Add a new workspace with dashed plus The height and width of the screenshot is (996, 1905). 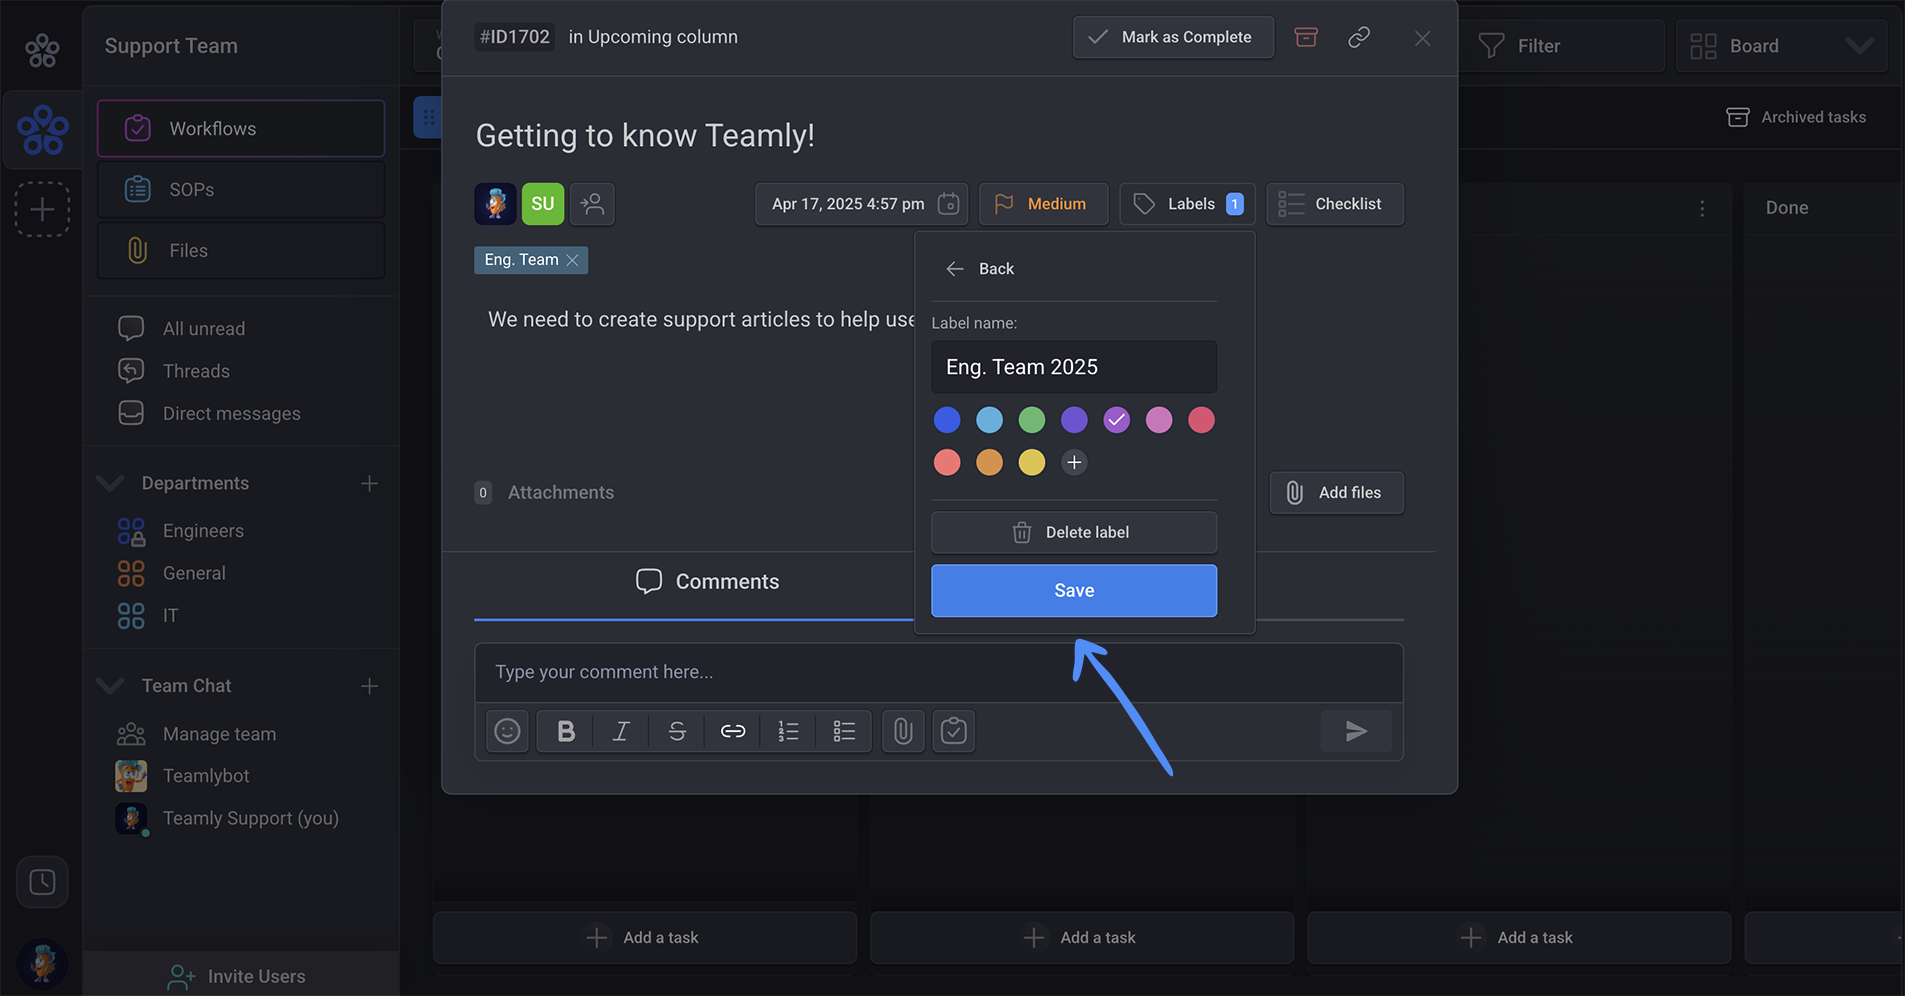tap(42, 210)
